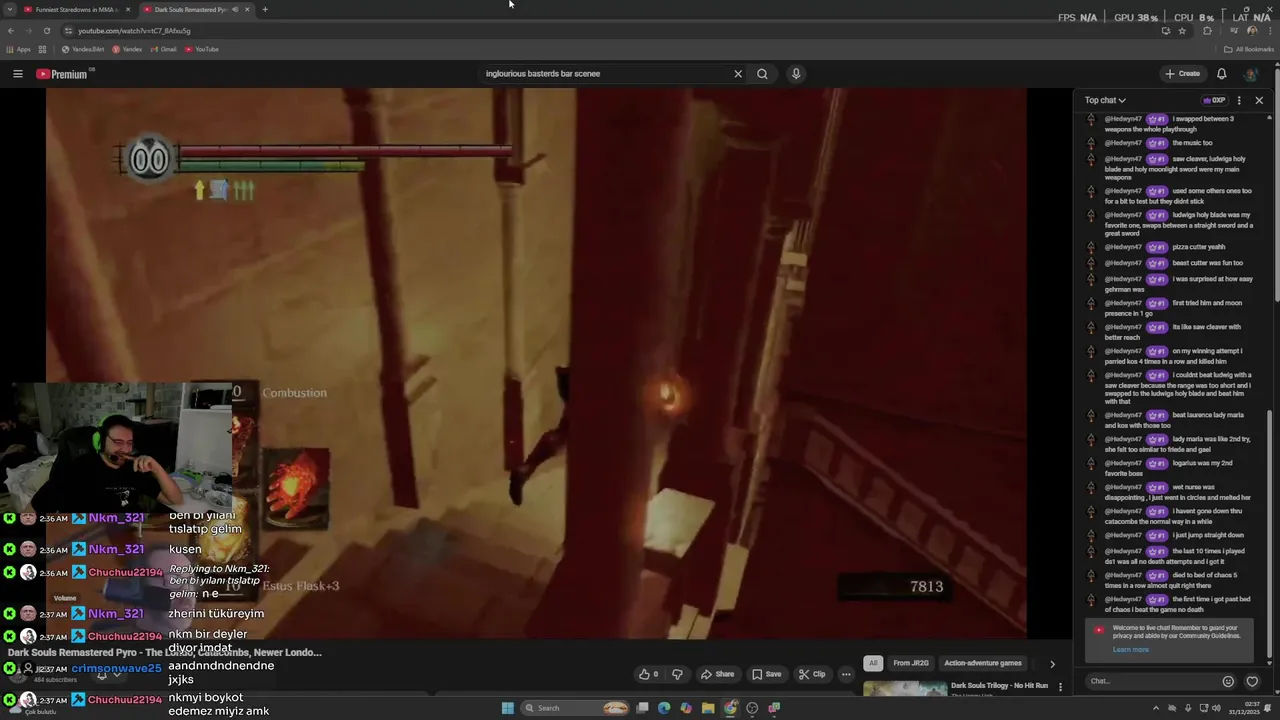The image size is (1280, 720).
Task: Click the browser address bar URL
Action: point(134,31)
